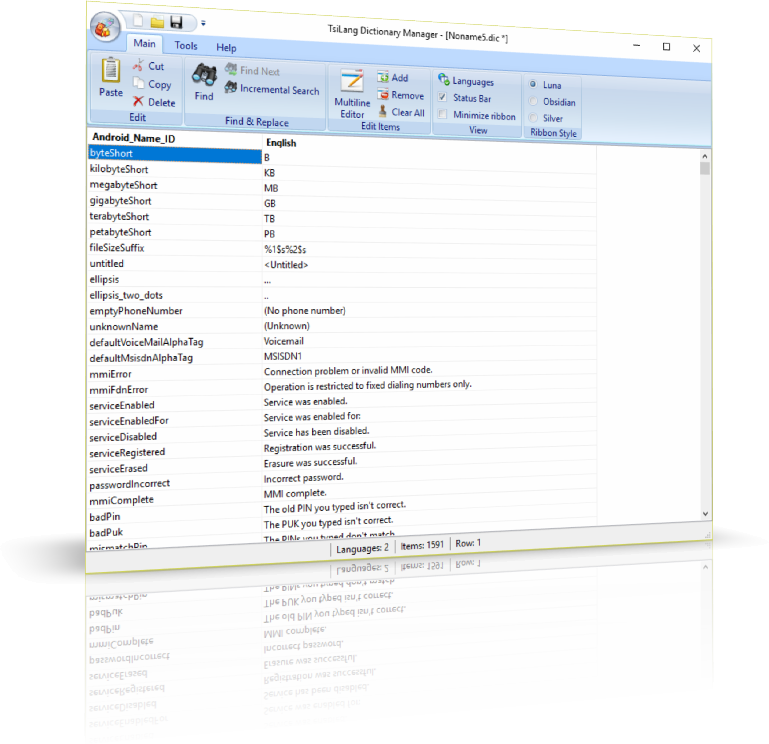Expand the quick access toolbar customize arrow
This screenshot has height=744, width=769.
point(203,23)
